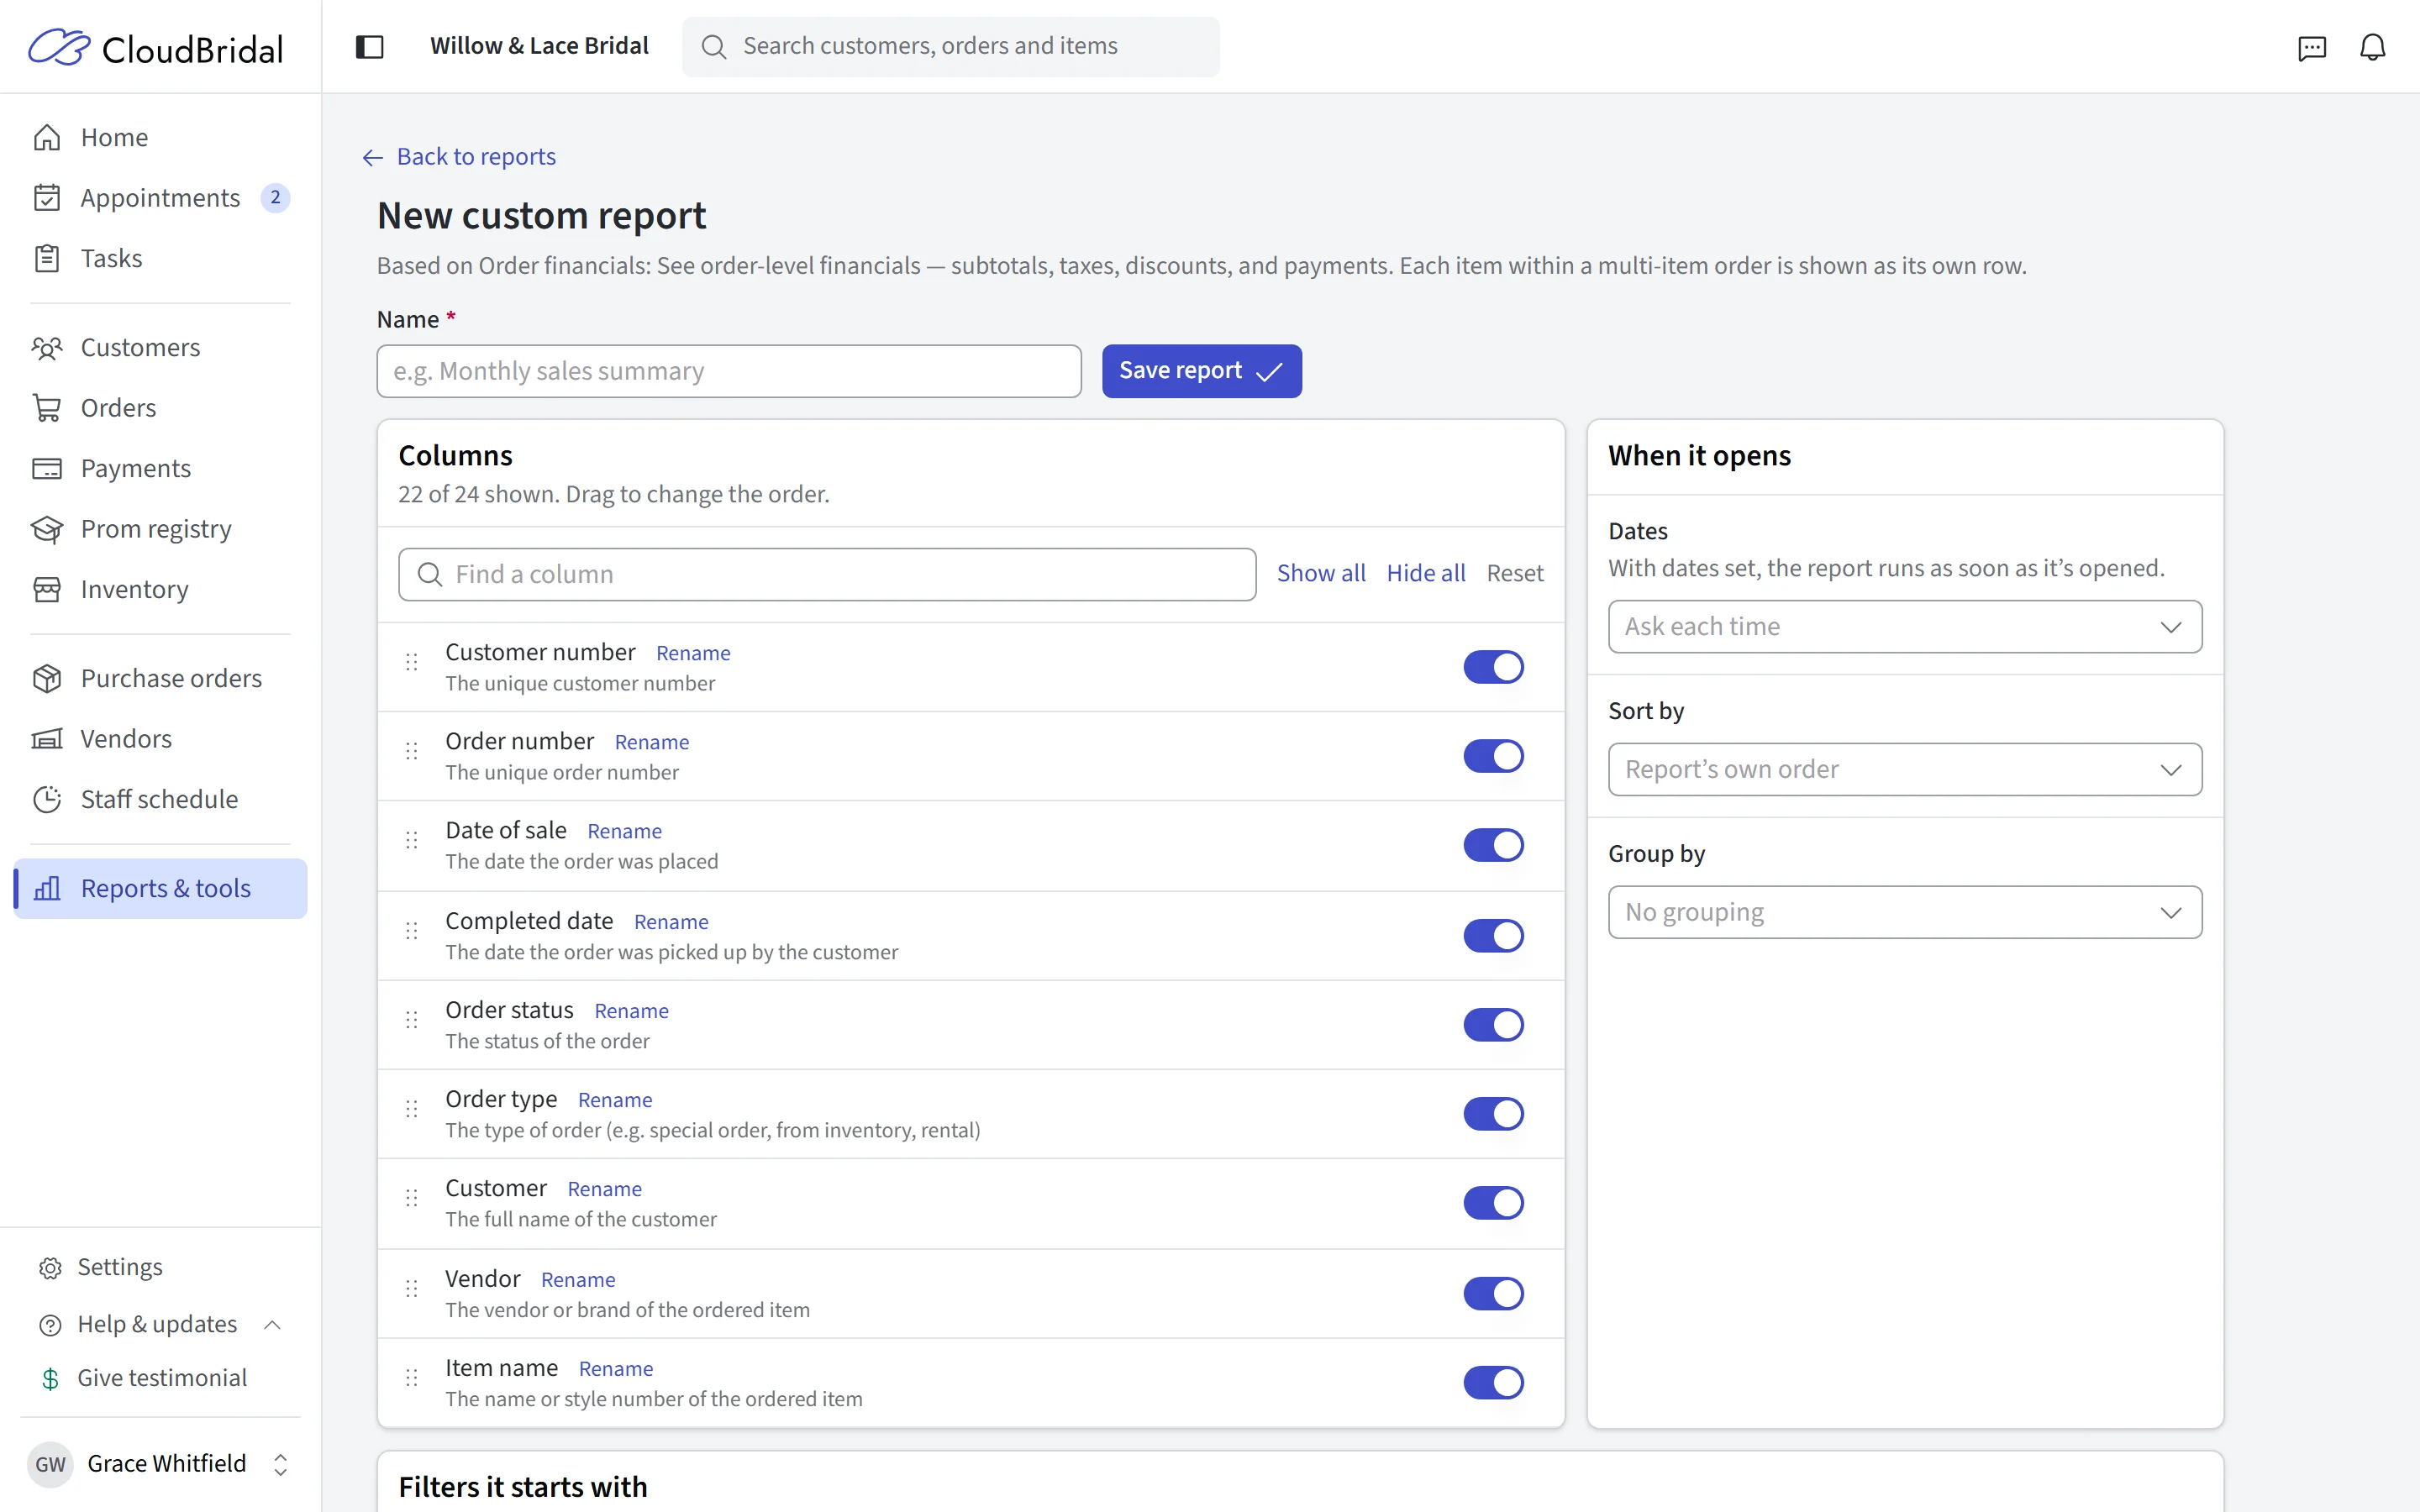Click the GW user avatar

point(50,1465)
